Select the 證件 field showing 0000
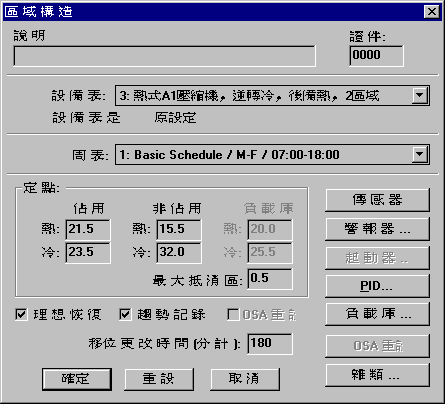This screenshot has height=404, width=445. tap(376, 56)
